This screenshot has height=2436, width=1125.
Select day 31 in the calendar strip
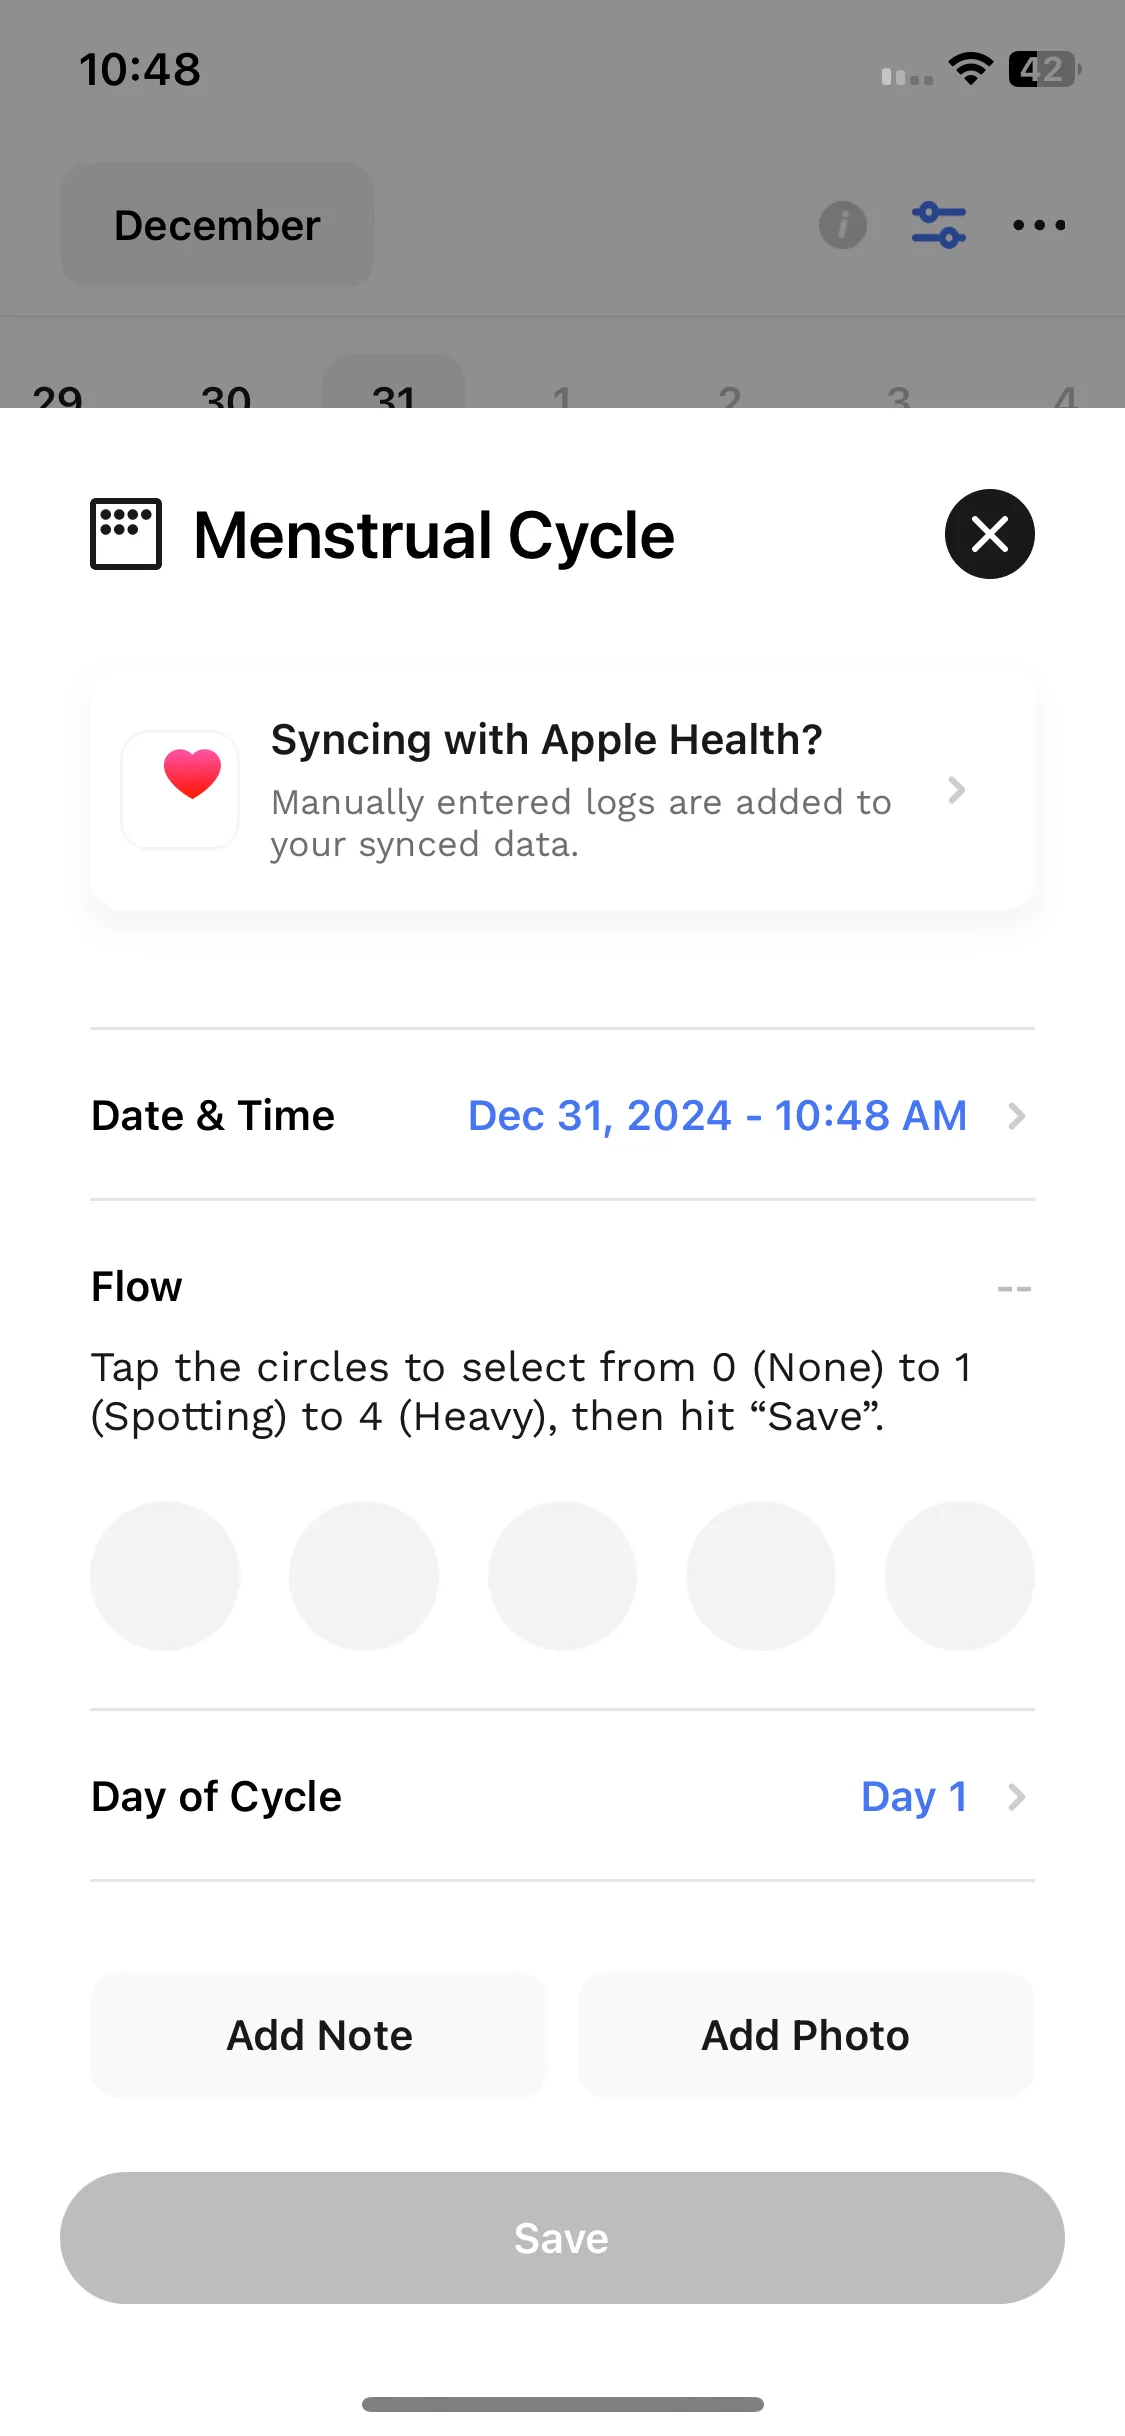point(394,383)
